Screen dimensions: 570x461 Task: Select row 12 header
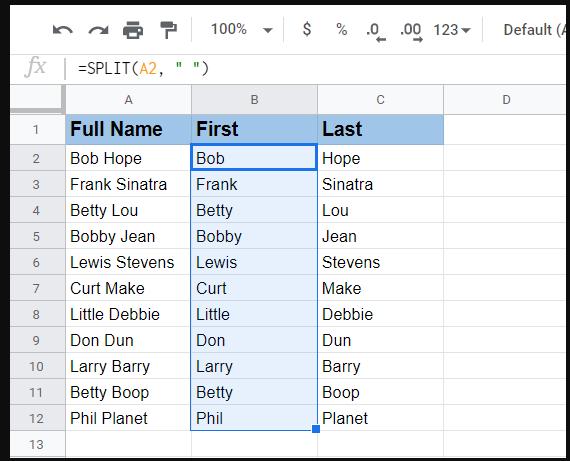pyautogui.click(x=37, y=418)
